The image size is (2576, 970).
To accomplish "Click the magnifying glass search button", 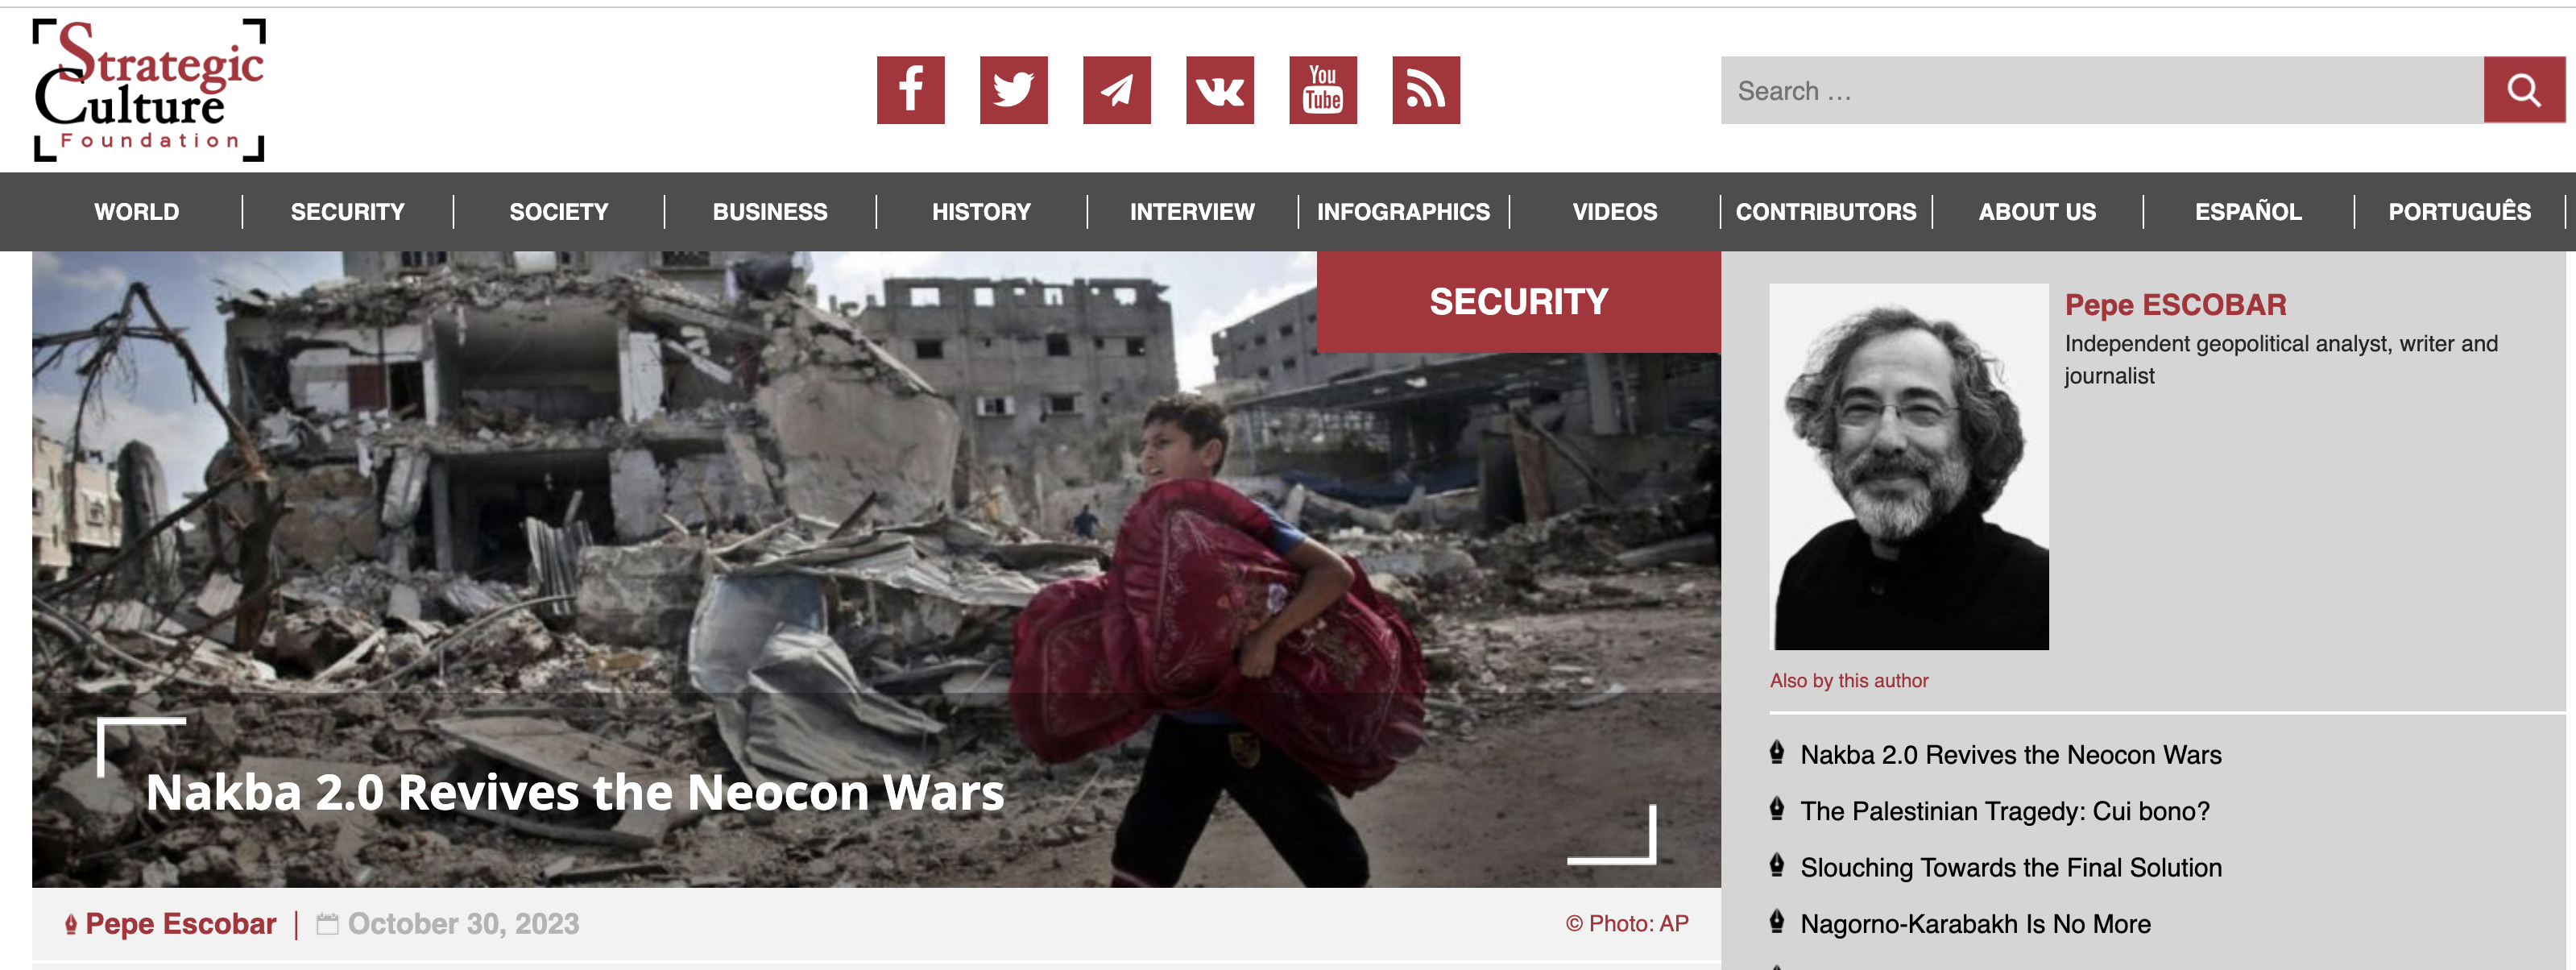I will click(2523, 90).
